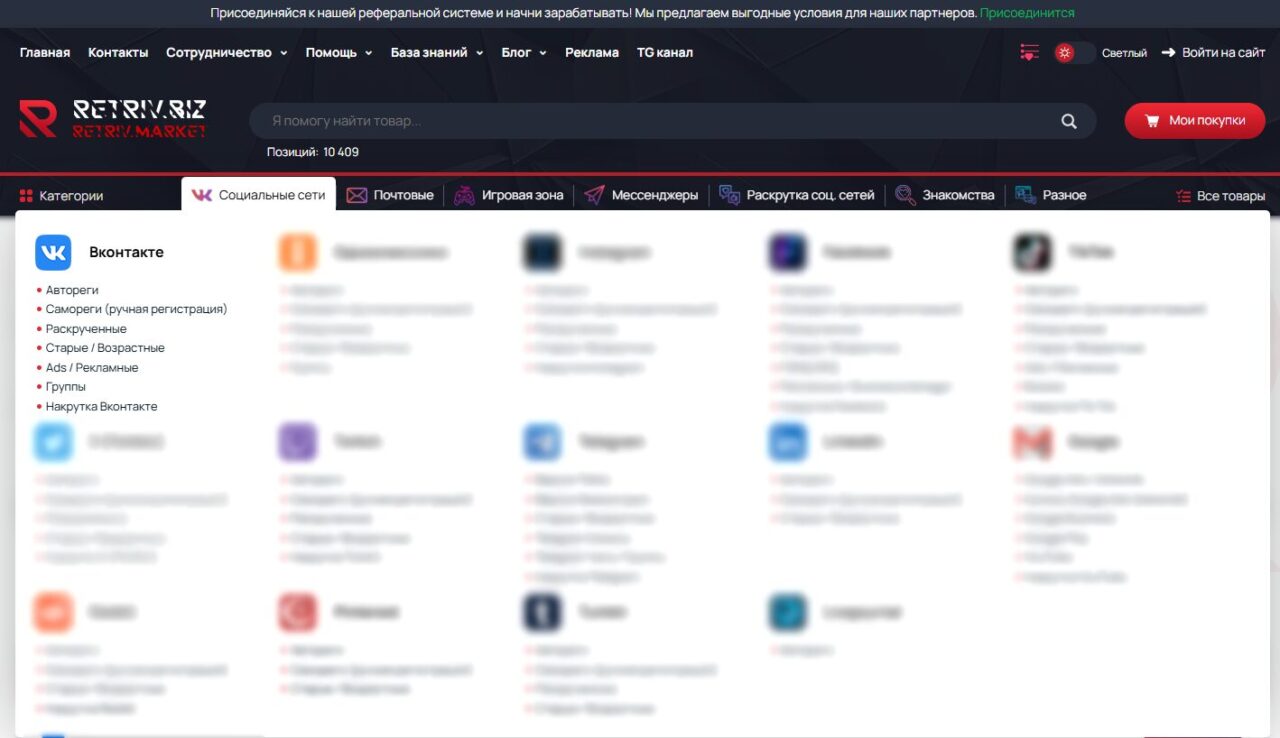Open Группы under Вконтакте
1280x738 pixels.
pos(66,387)
